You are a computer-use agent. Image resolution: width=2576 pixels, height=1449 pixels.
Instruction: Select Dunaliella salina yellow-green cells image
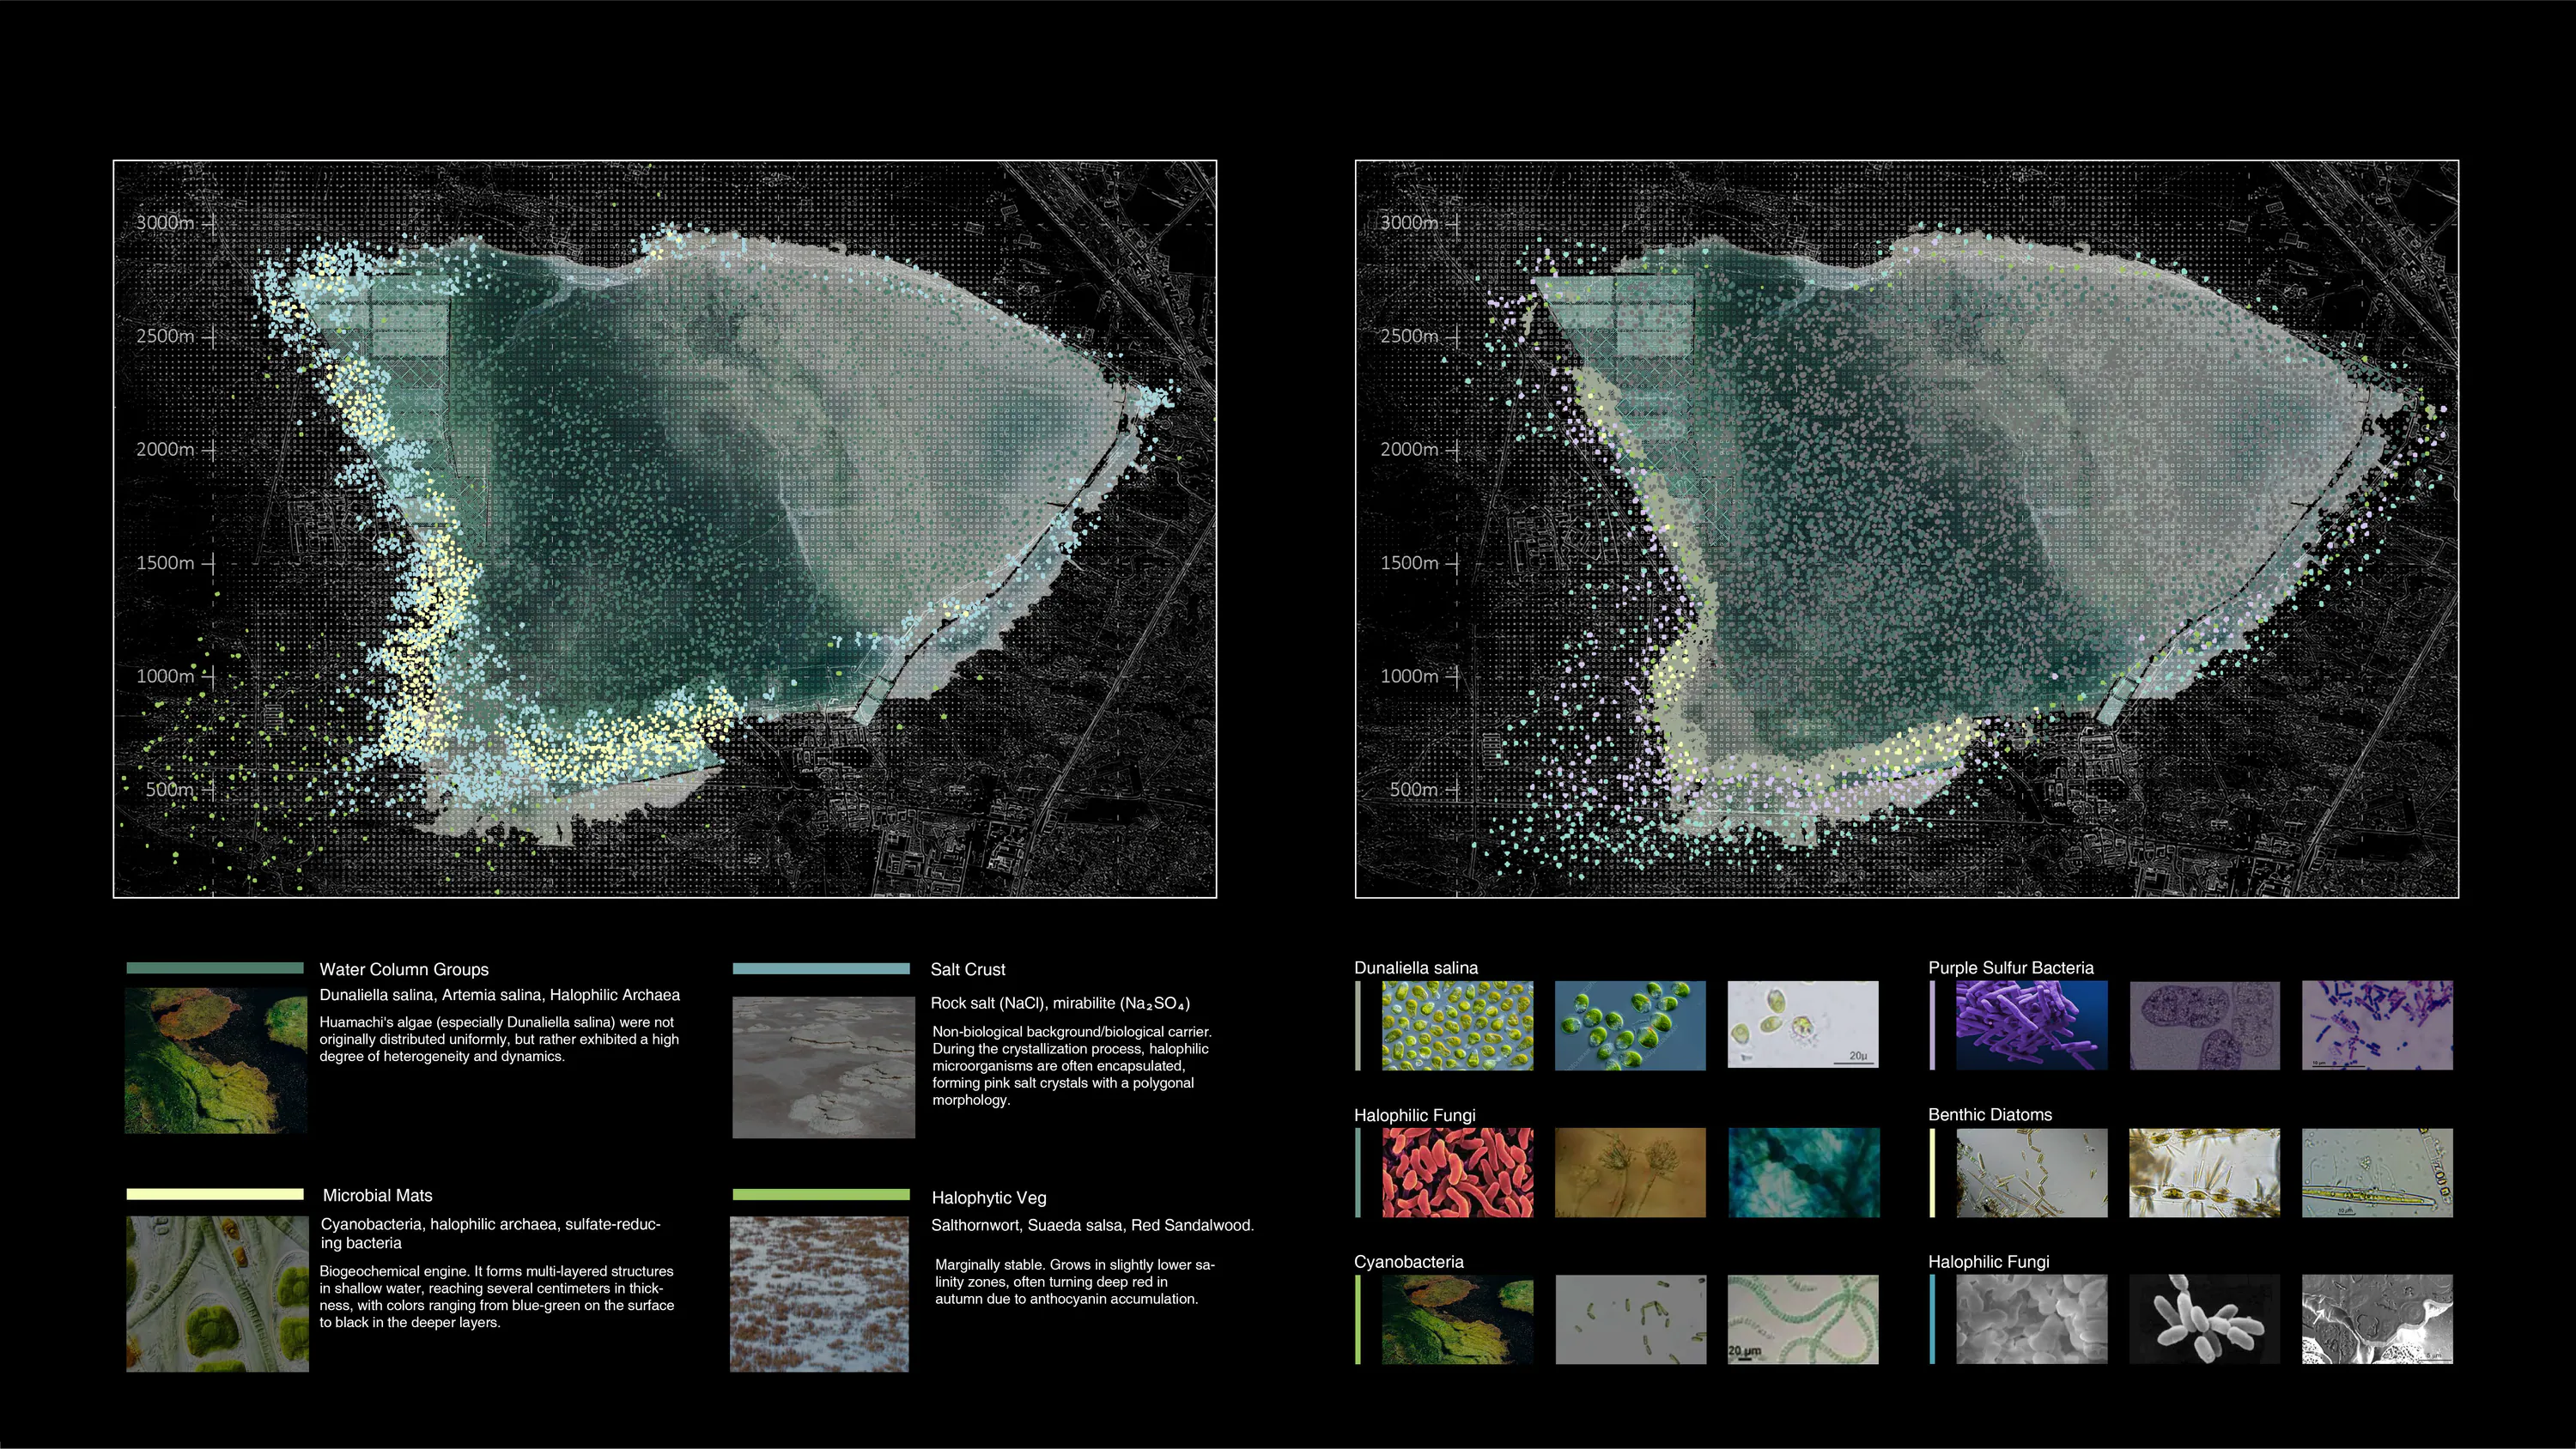[1457, 1025]
